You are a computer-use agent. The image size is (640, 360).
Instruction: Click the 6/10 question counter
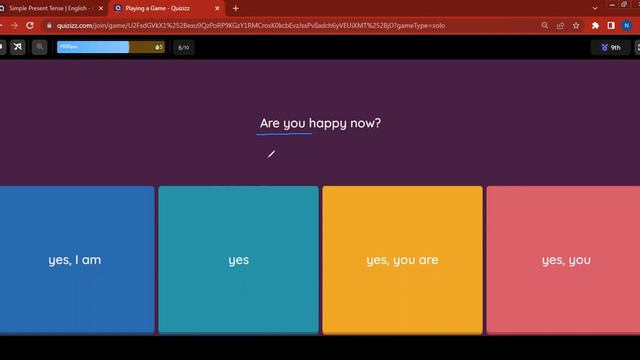coord(184,47)
